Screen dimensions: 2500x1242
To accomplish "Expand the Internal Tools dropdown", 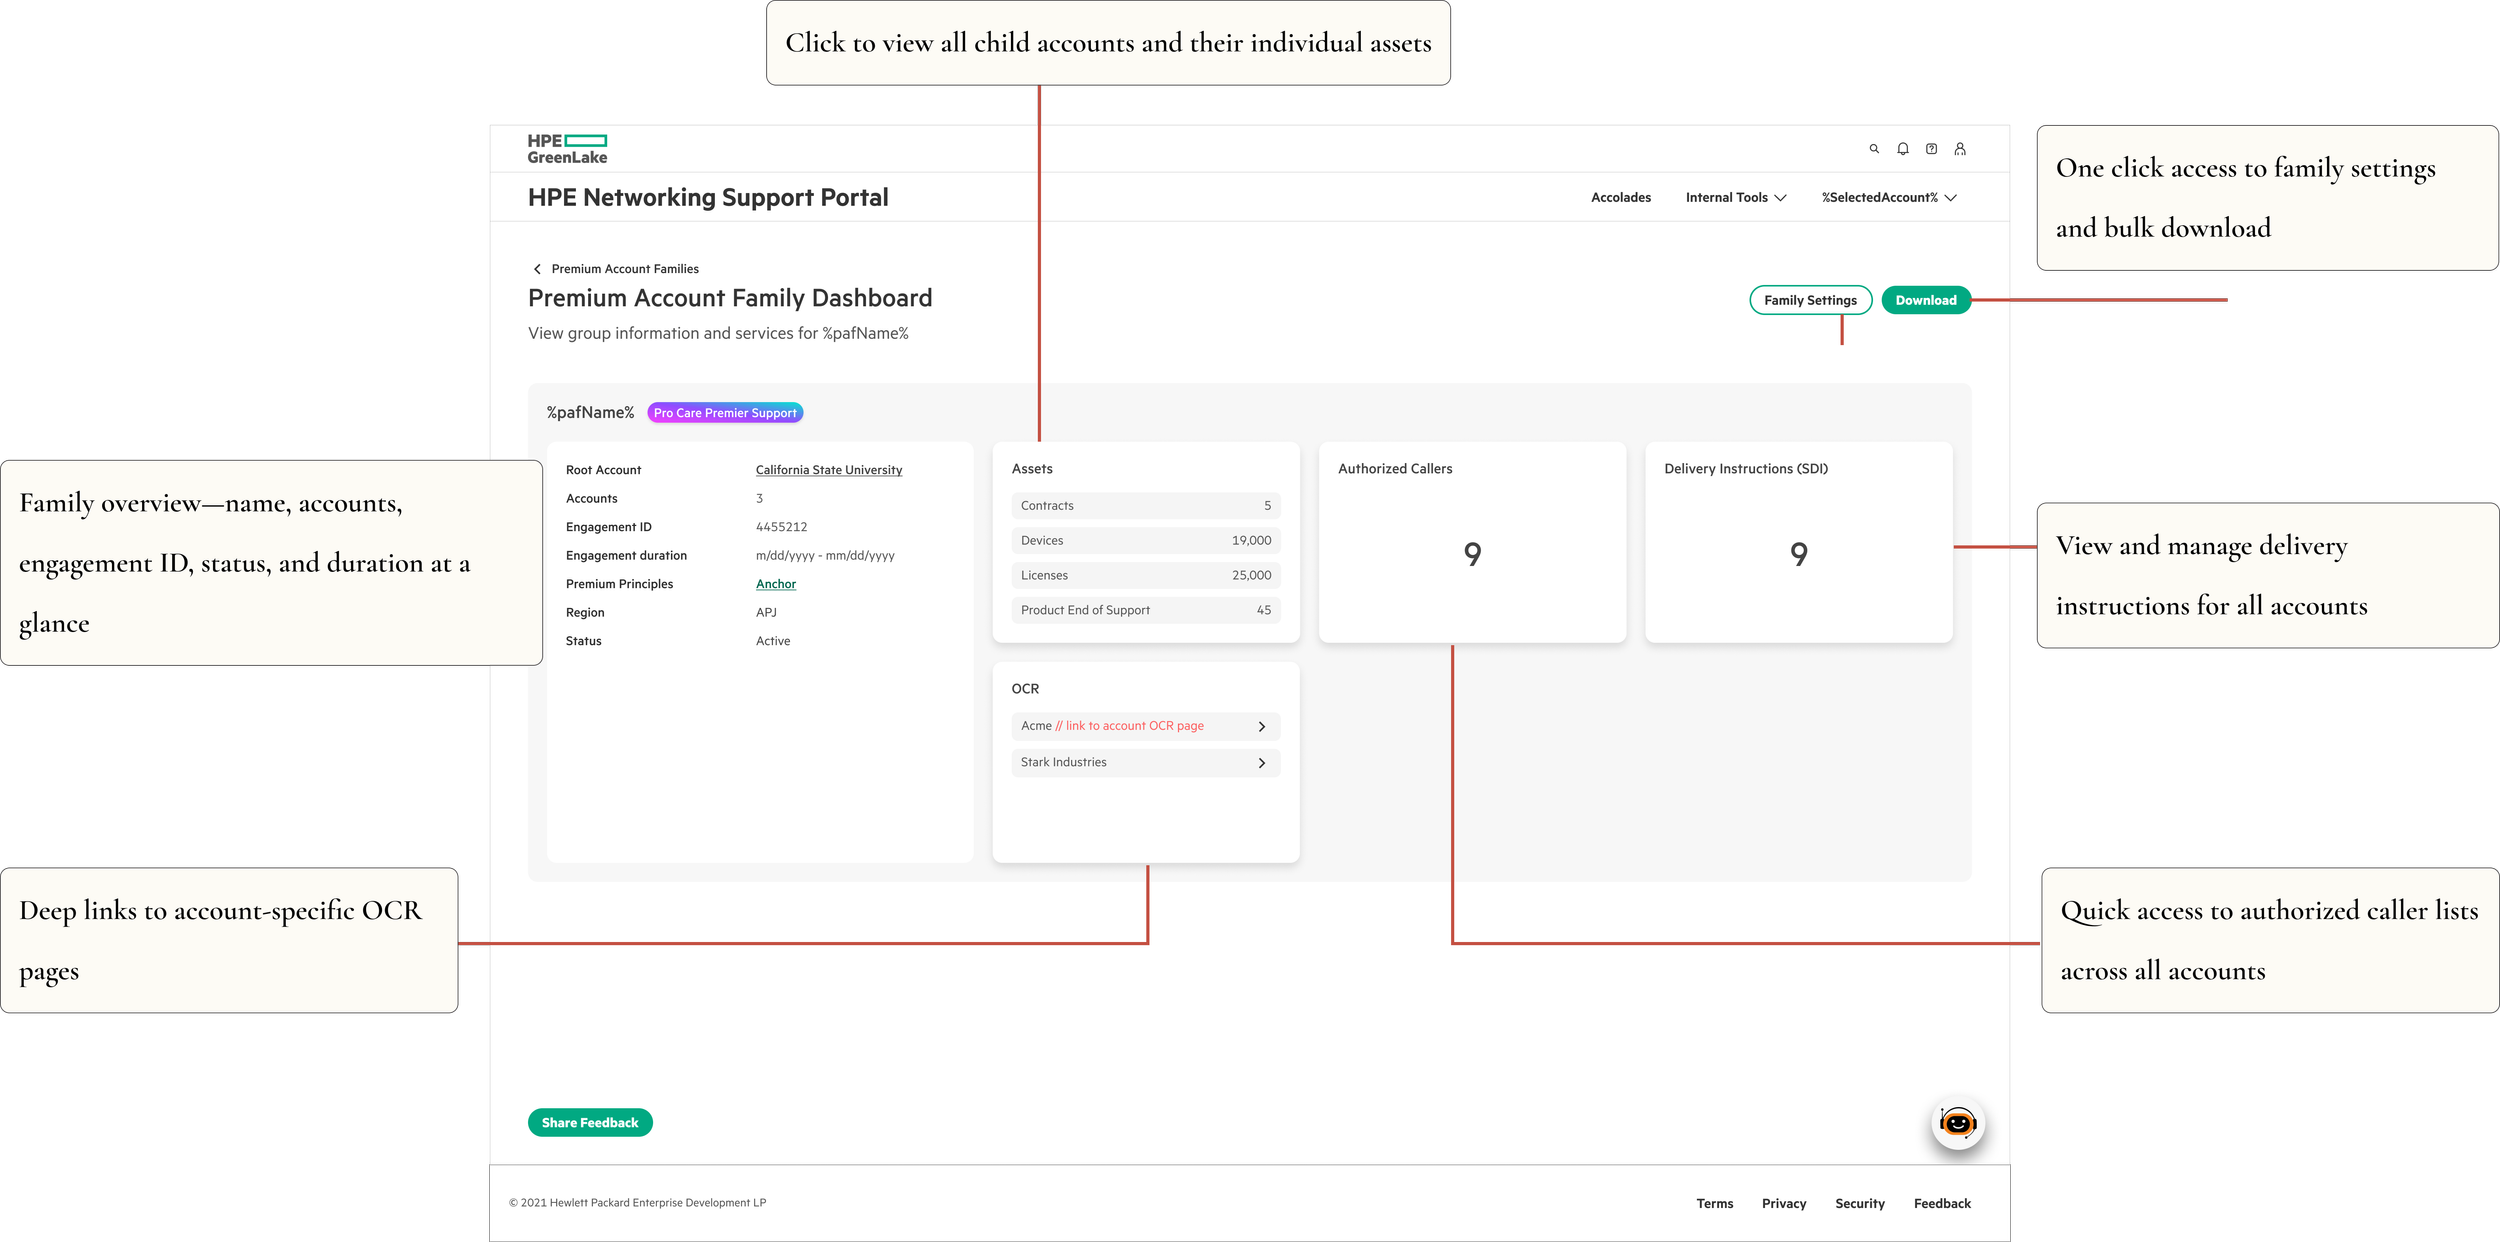I will [1735, 198].
